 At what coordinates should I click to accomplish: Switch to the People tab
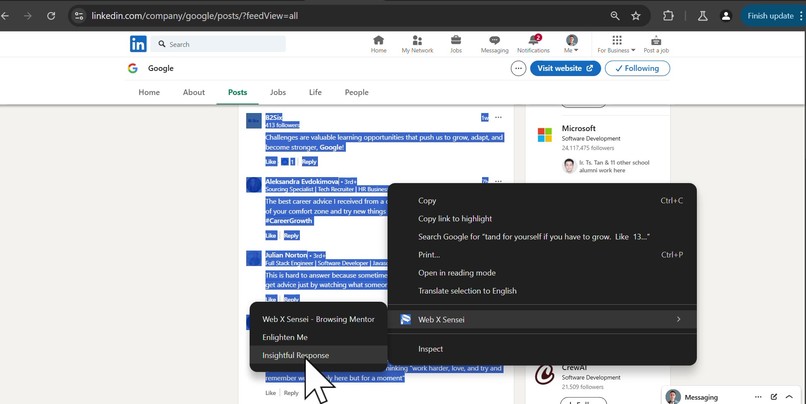(x=356, y=93)
